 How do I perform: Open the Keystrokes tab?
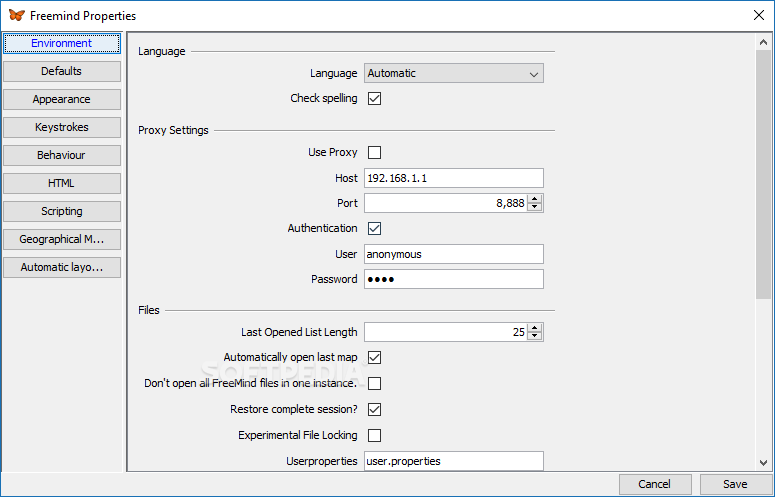(62, 127)
